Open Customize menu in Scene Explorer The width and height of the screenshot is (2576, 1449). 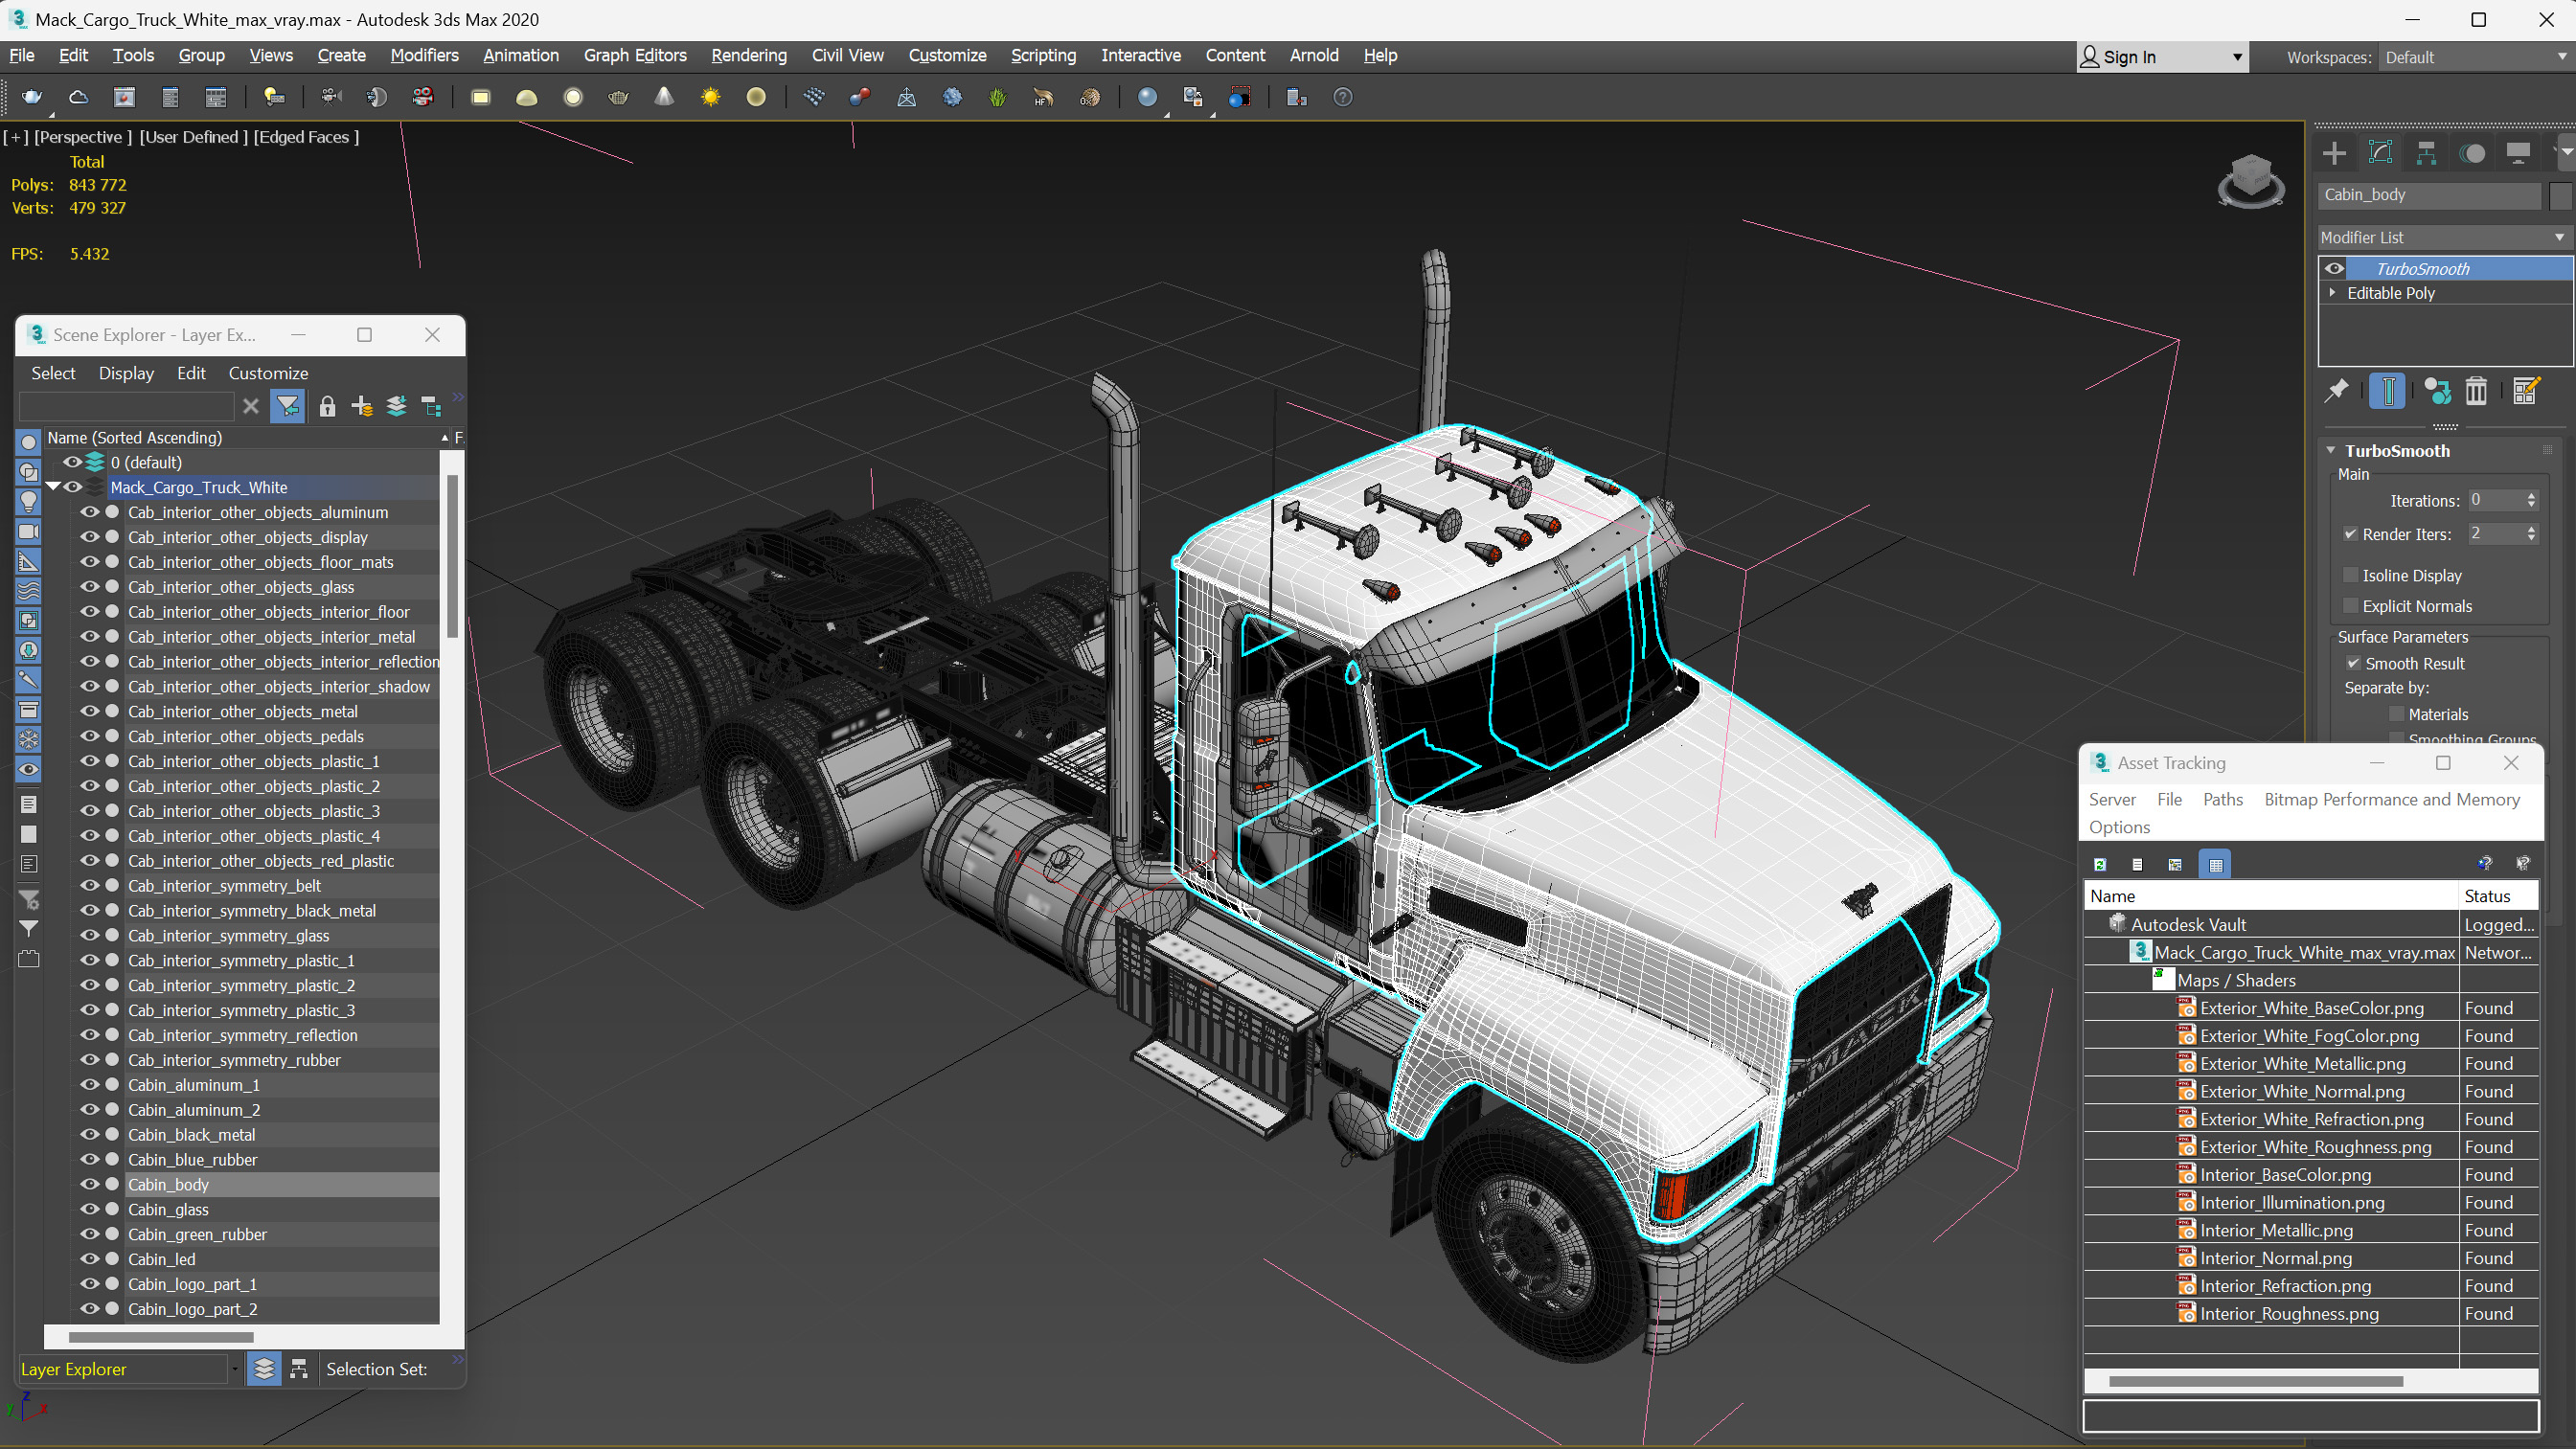[x=268, y=373]
